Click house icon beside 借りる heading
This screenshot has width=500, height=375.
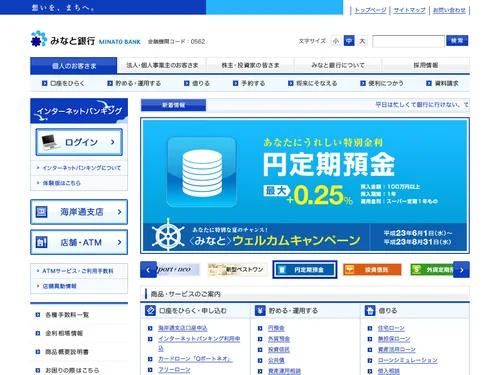[x=370, y=311]
